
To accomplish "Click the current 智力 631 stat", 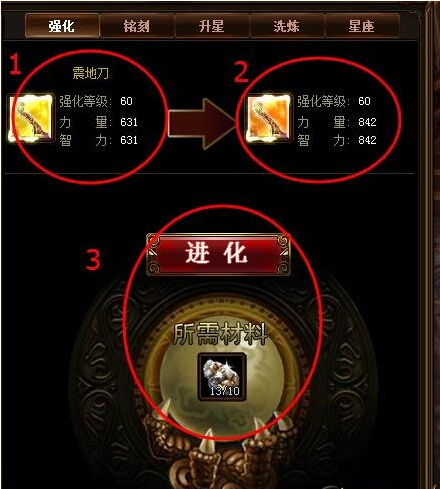I will [x=99, y=140].
